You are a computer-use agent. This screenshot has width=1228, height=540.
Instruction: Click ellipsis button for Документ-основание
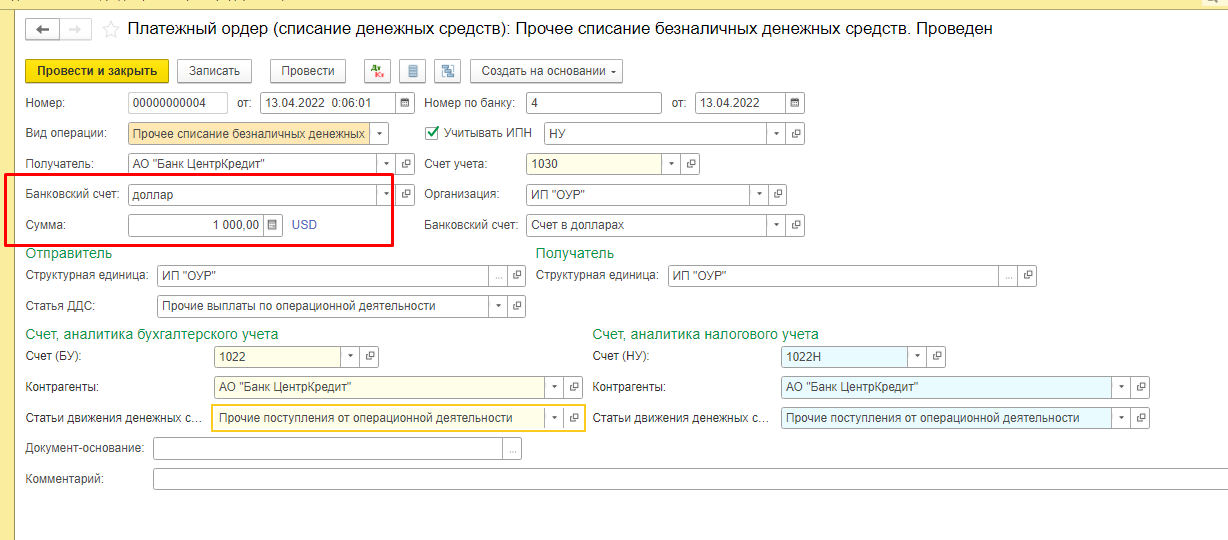point(512,450)
